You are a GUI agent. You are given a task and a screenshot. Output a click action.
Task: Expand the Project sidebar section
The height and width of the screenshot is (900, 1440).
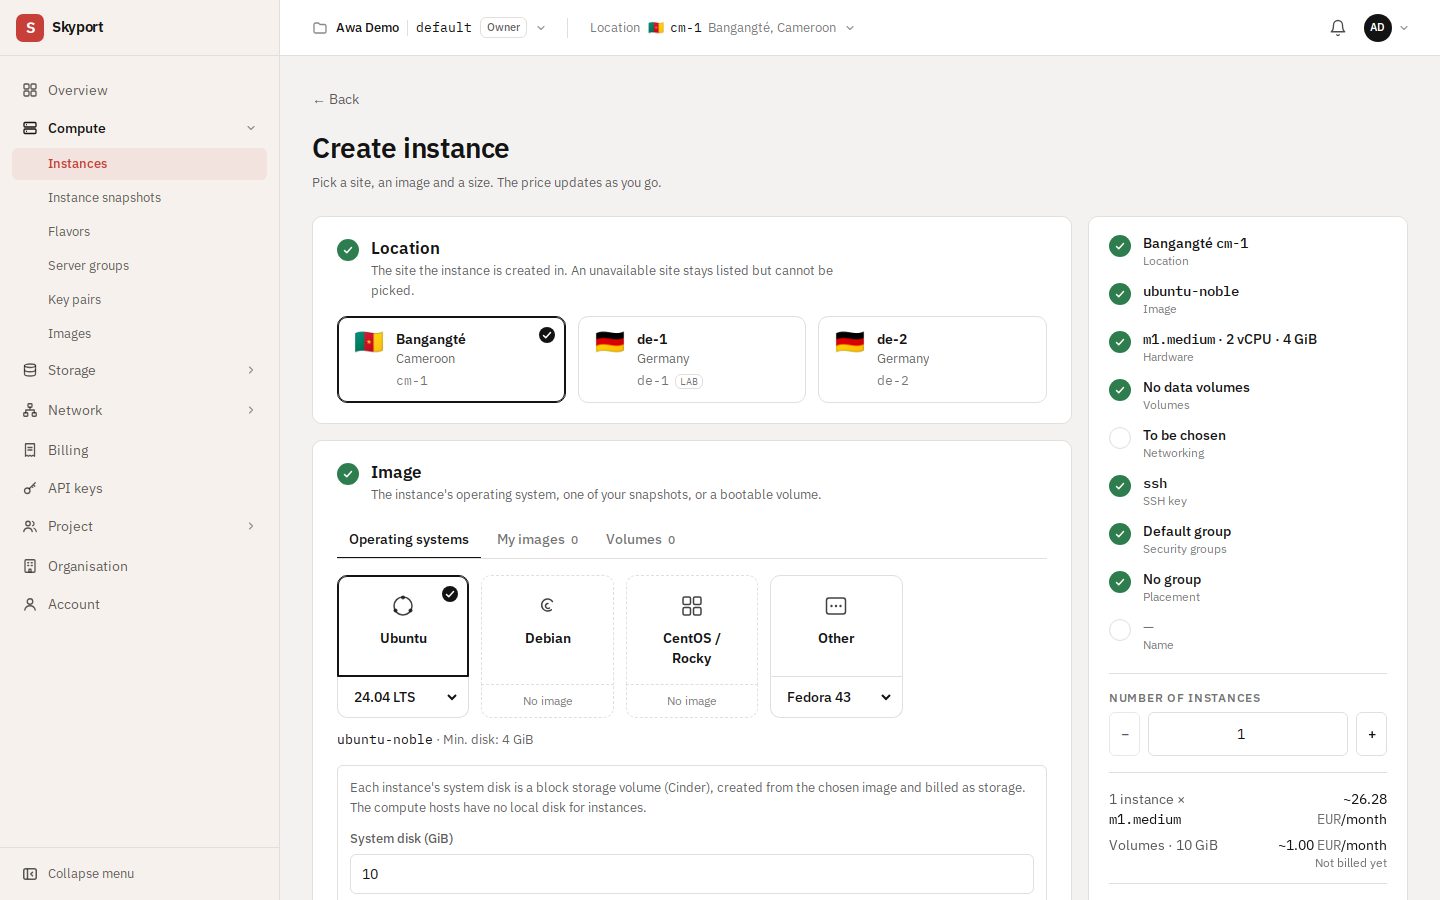coord(251,526)
